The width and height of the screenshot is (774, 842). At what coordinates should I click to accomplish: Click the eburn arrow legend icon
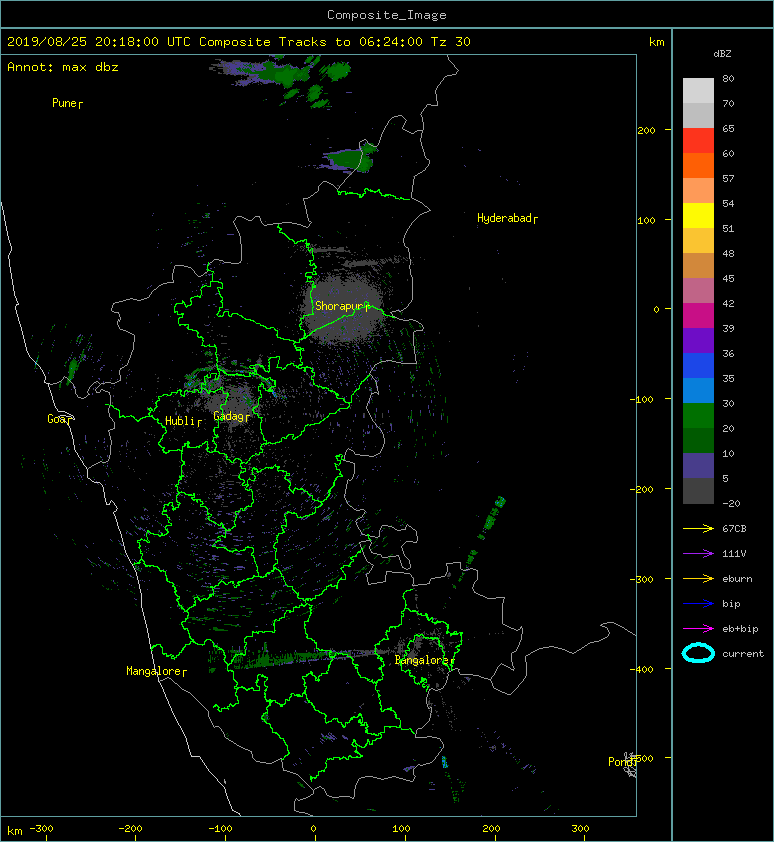coord(698,579)
